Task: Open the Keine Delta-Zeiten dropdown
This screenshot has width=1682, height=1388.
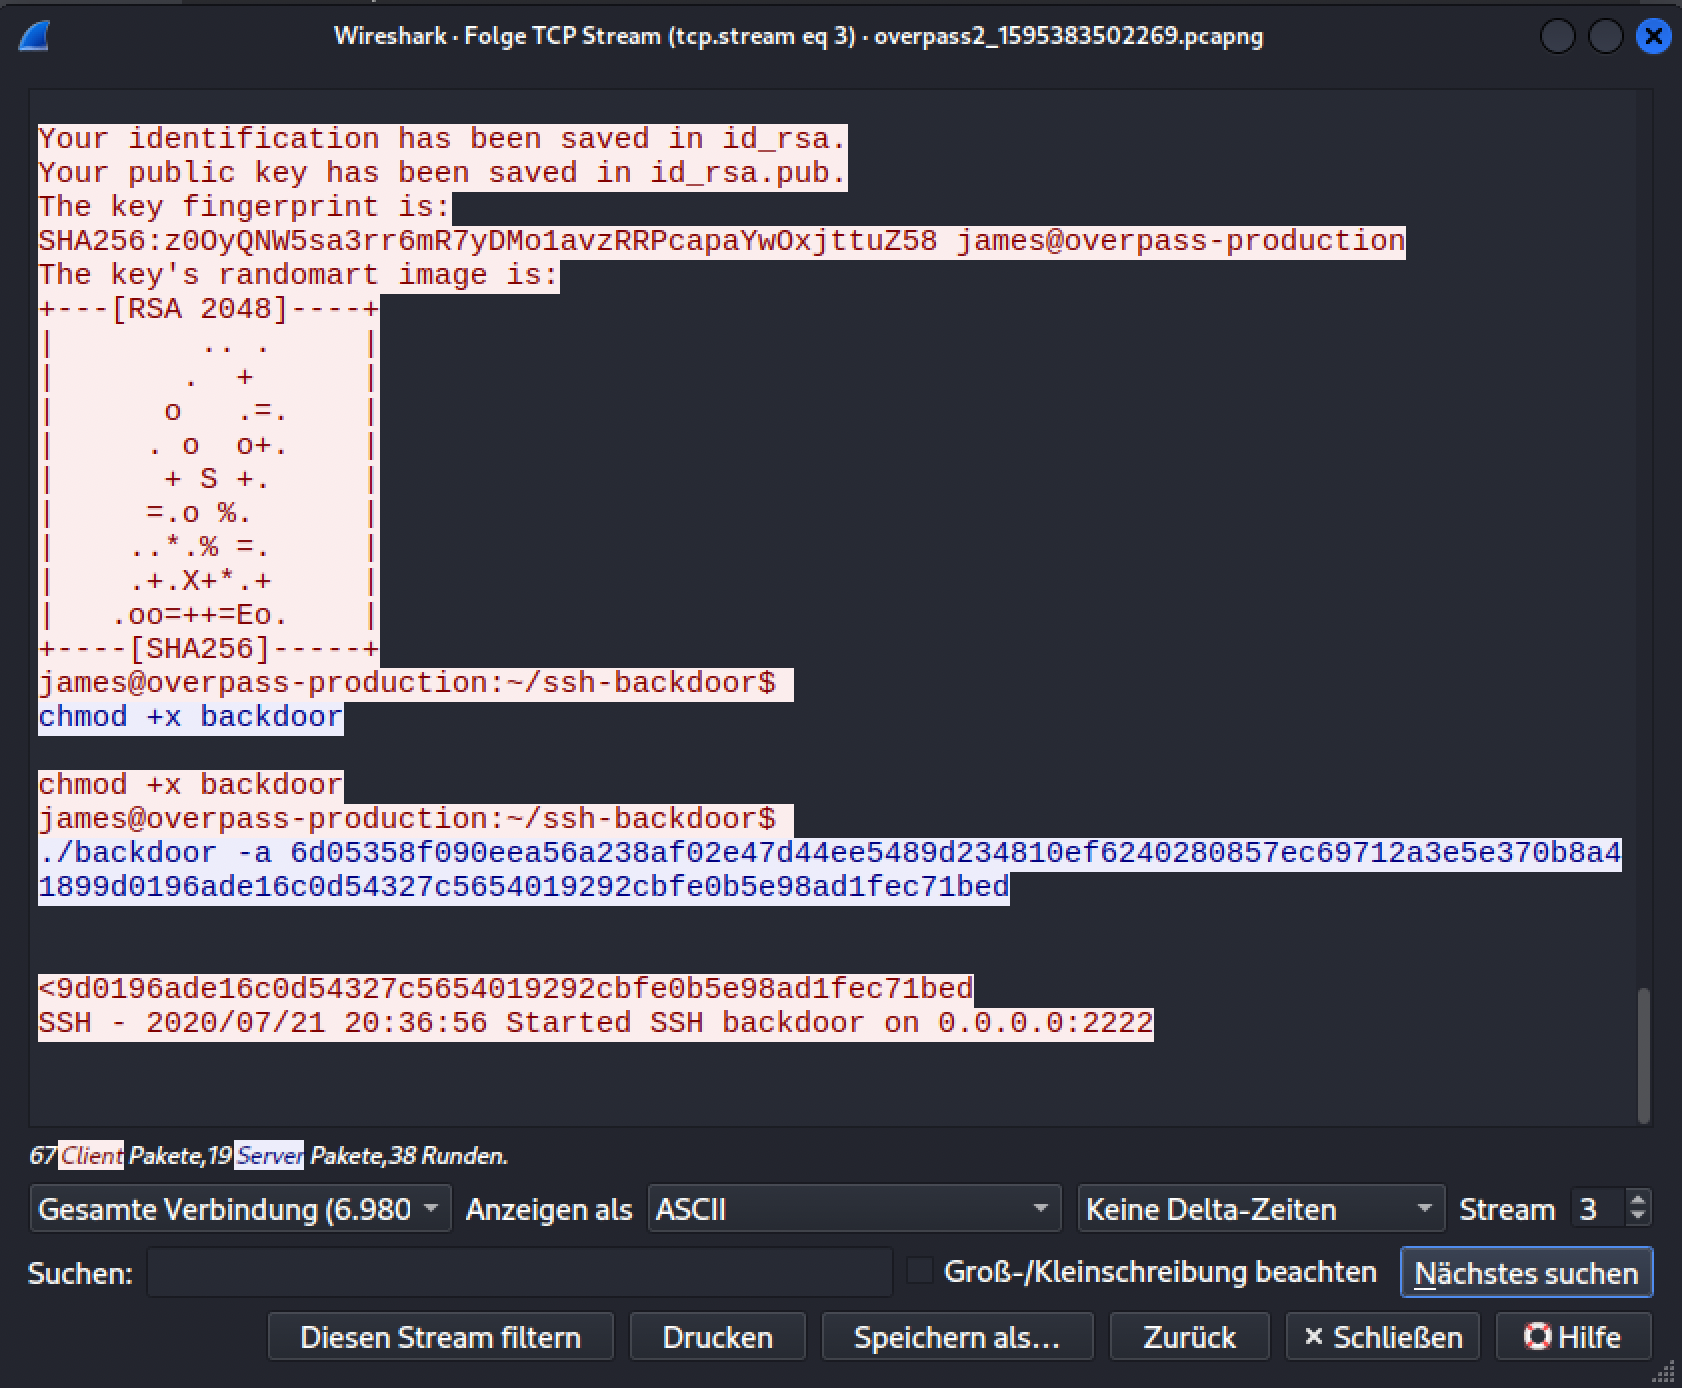Action: 1261,1209
